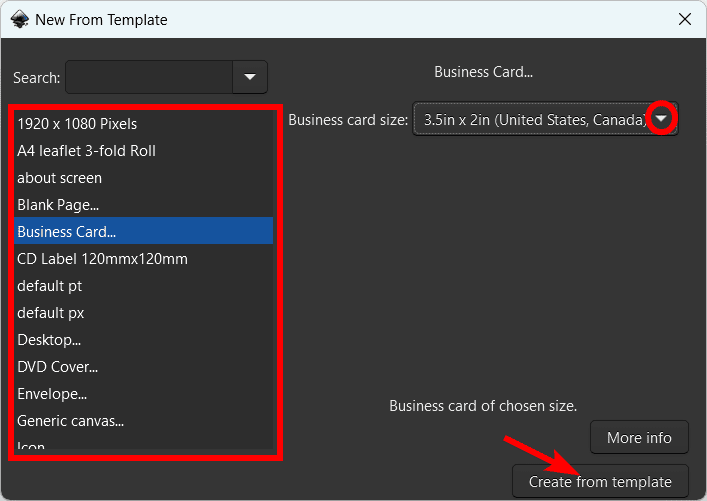The height and width of the screenshot is (501, 707).
Task: Click the Inkscape logo in title bar
Action: (18, 19)
